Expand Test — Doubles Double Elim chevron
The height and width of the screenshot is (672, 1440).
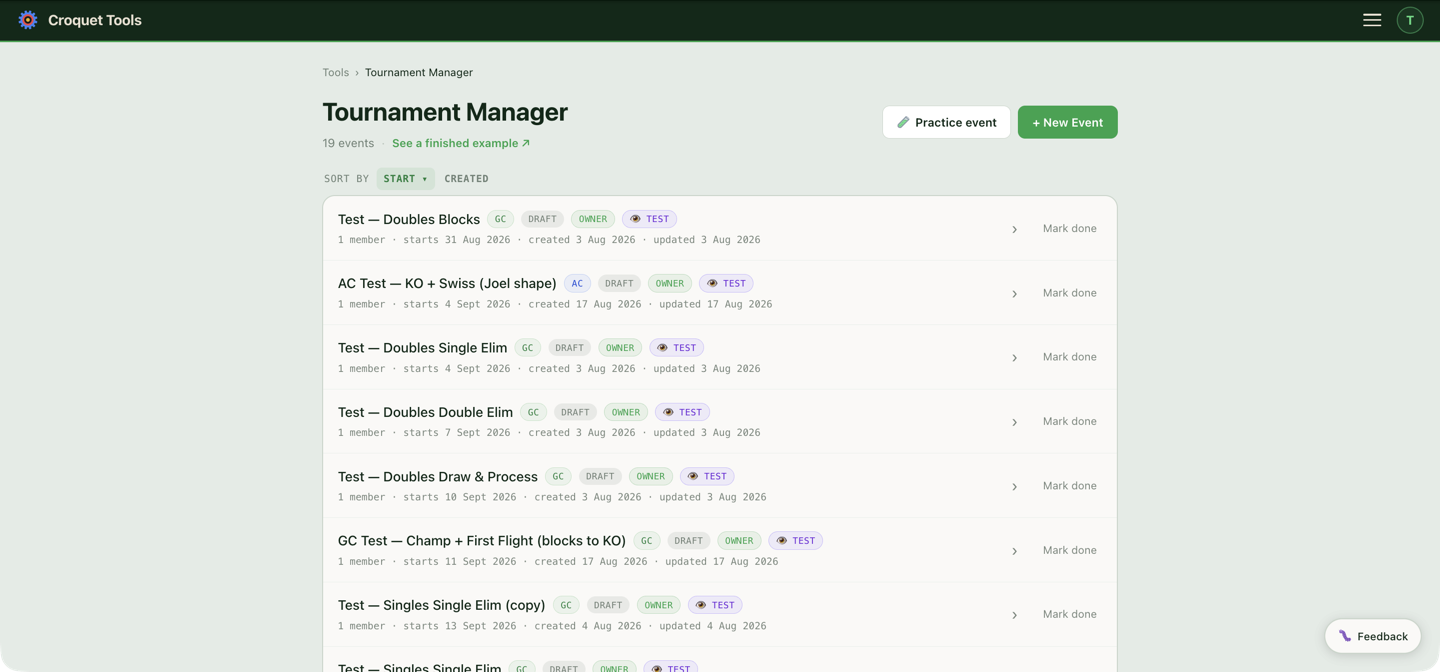pyautogui.click(x=1014, y=422)
